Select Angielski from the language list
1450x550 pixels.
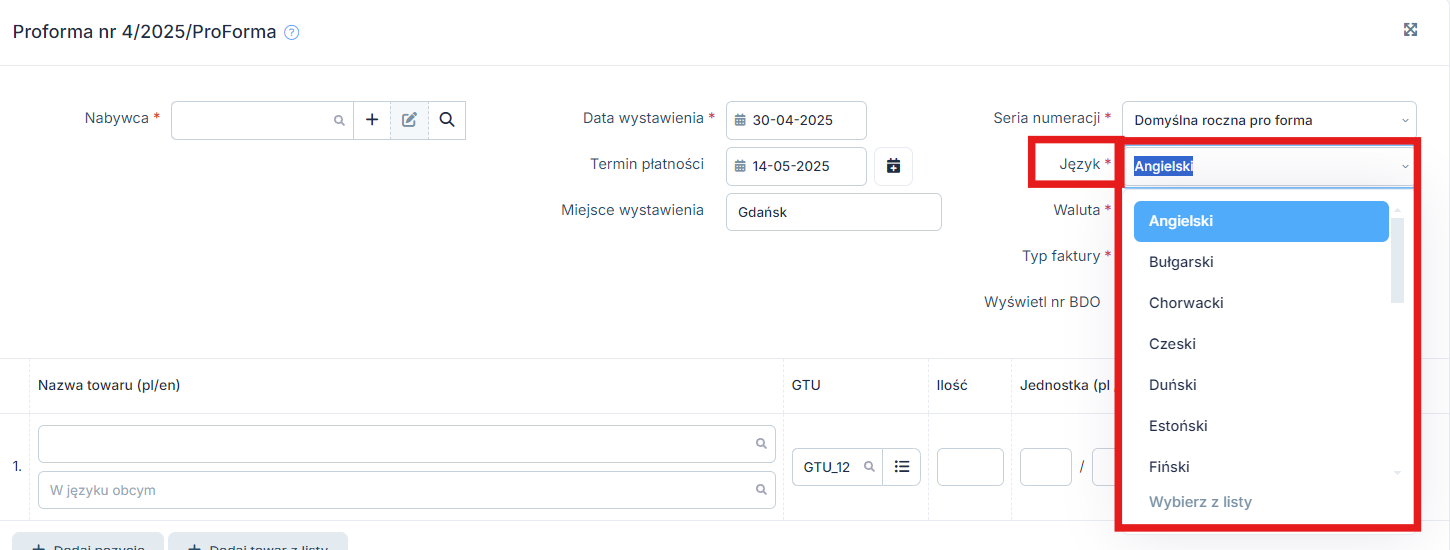(x=1260, y=221)
